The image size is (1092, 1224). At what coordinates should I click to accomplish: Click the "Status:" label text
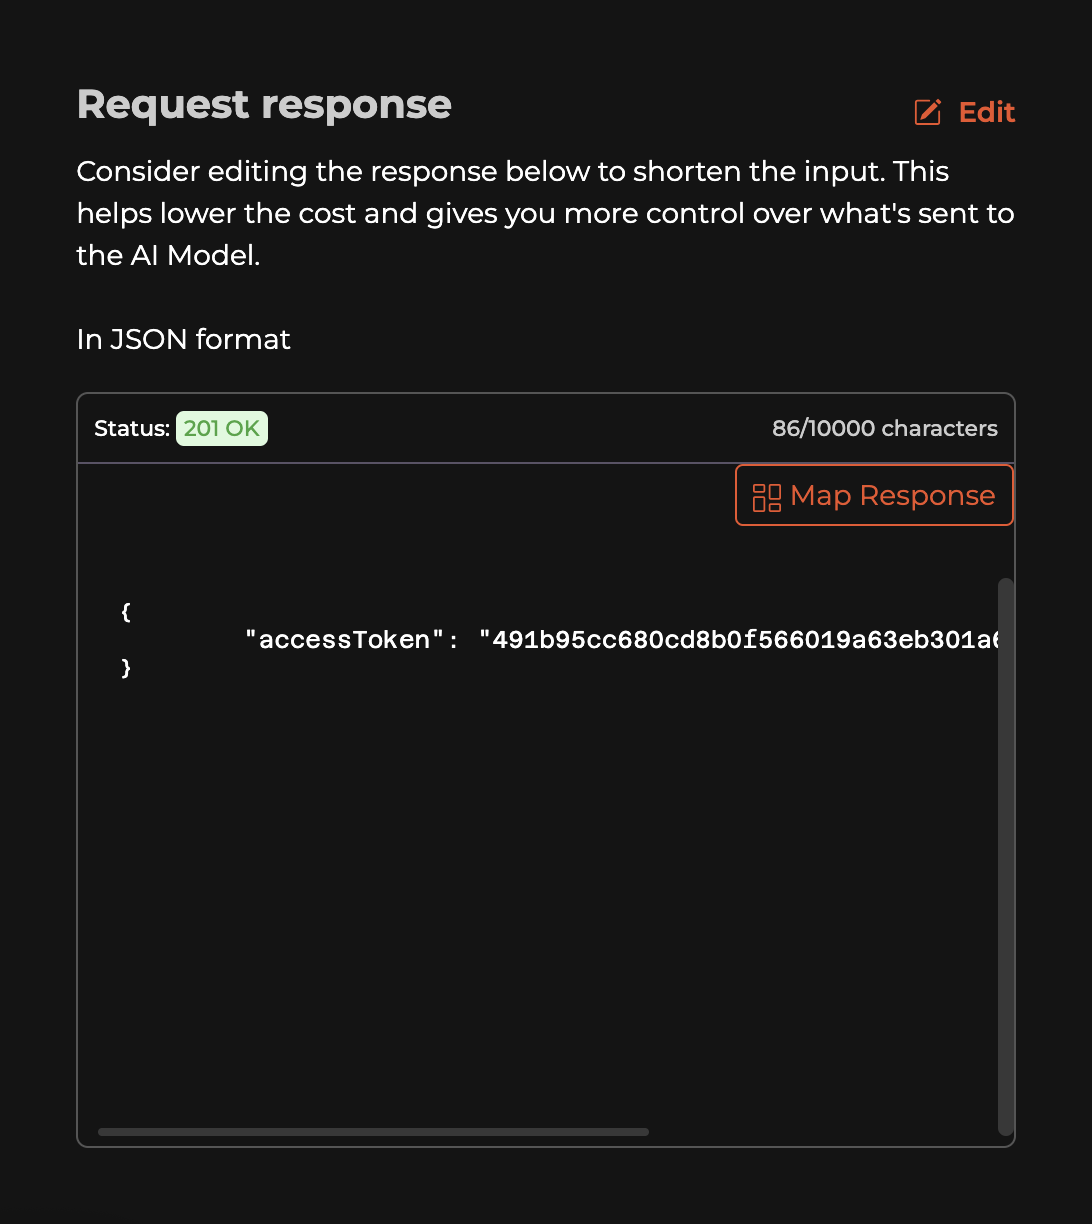coord(132,429)
